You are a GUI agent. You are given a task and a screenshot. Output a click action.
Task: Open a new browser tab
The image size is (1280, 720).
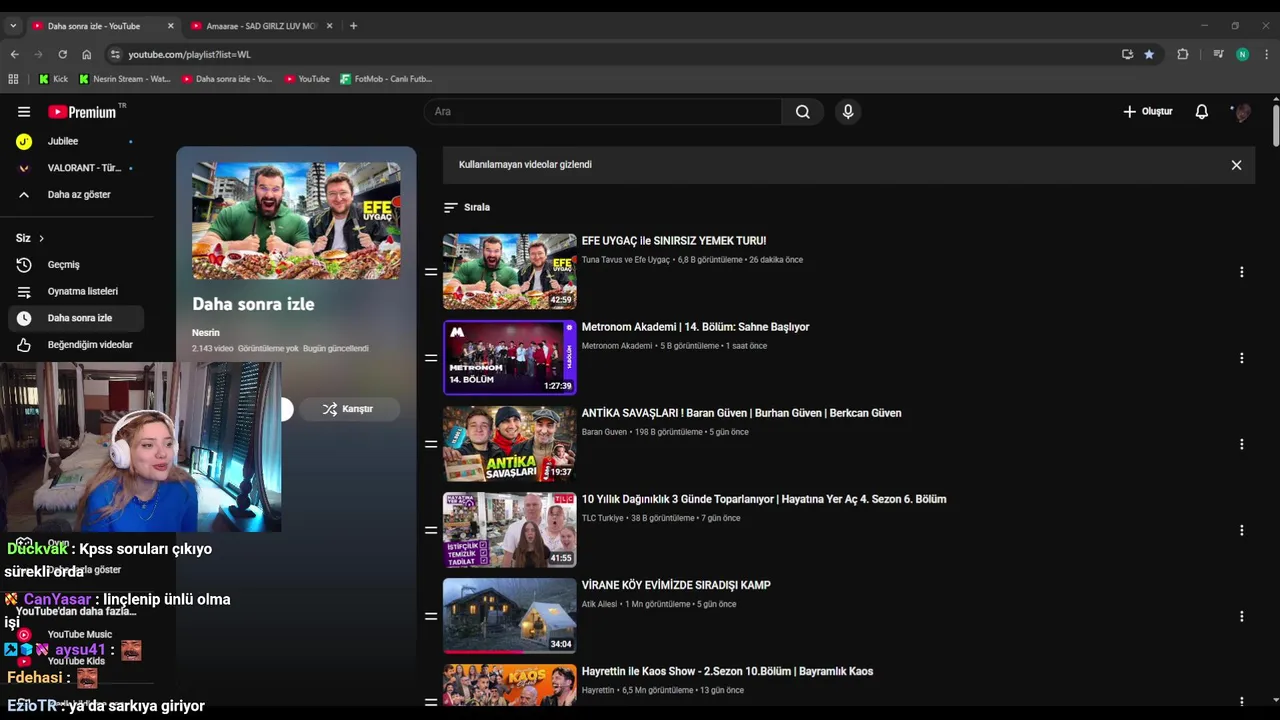[x=353, y=26]
